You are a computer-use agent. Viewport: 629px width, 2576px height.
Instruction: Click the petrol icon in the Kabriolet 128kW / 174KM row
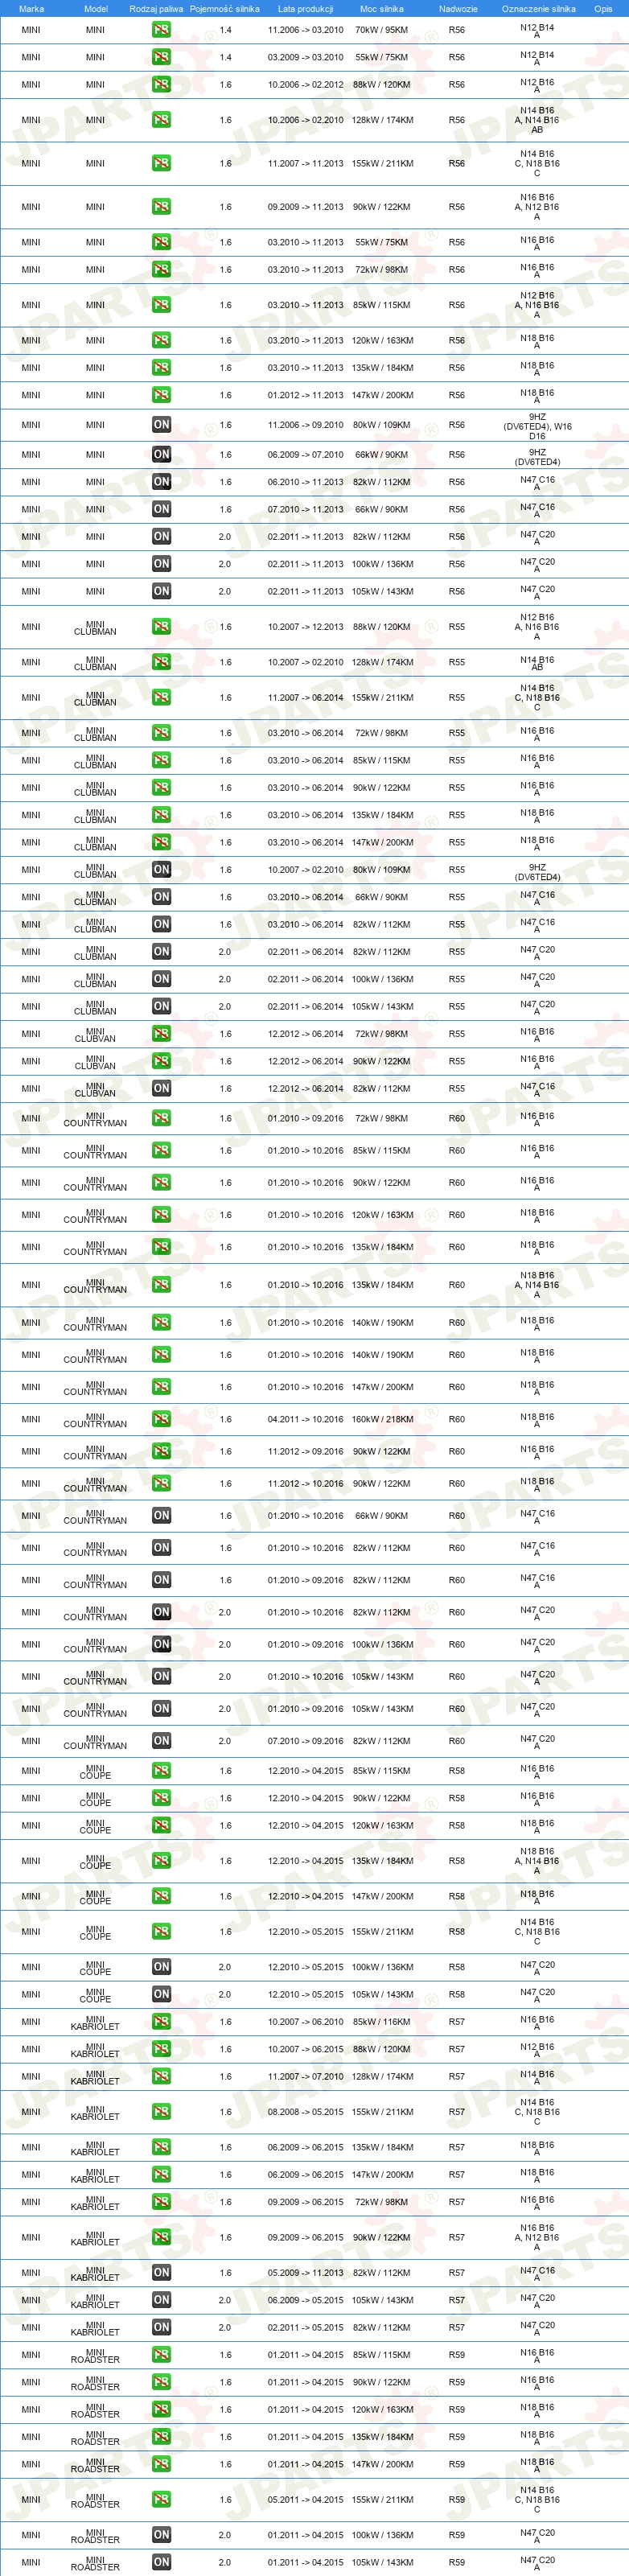click(x=161, y=2077)
